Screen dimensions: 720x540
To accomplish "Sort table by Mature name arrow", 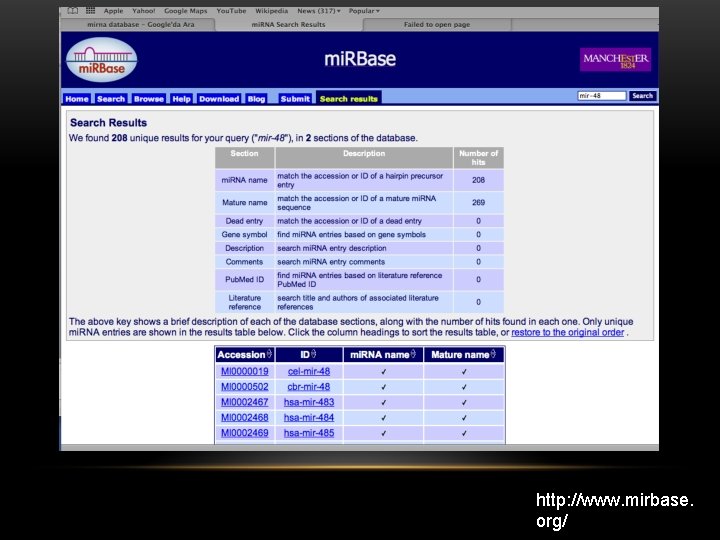I will click(493, 354).
